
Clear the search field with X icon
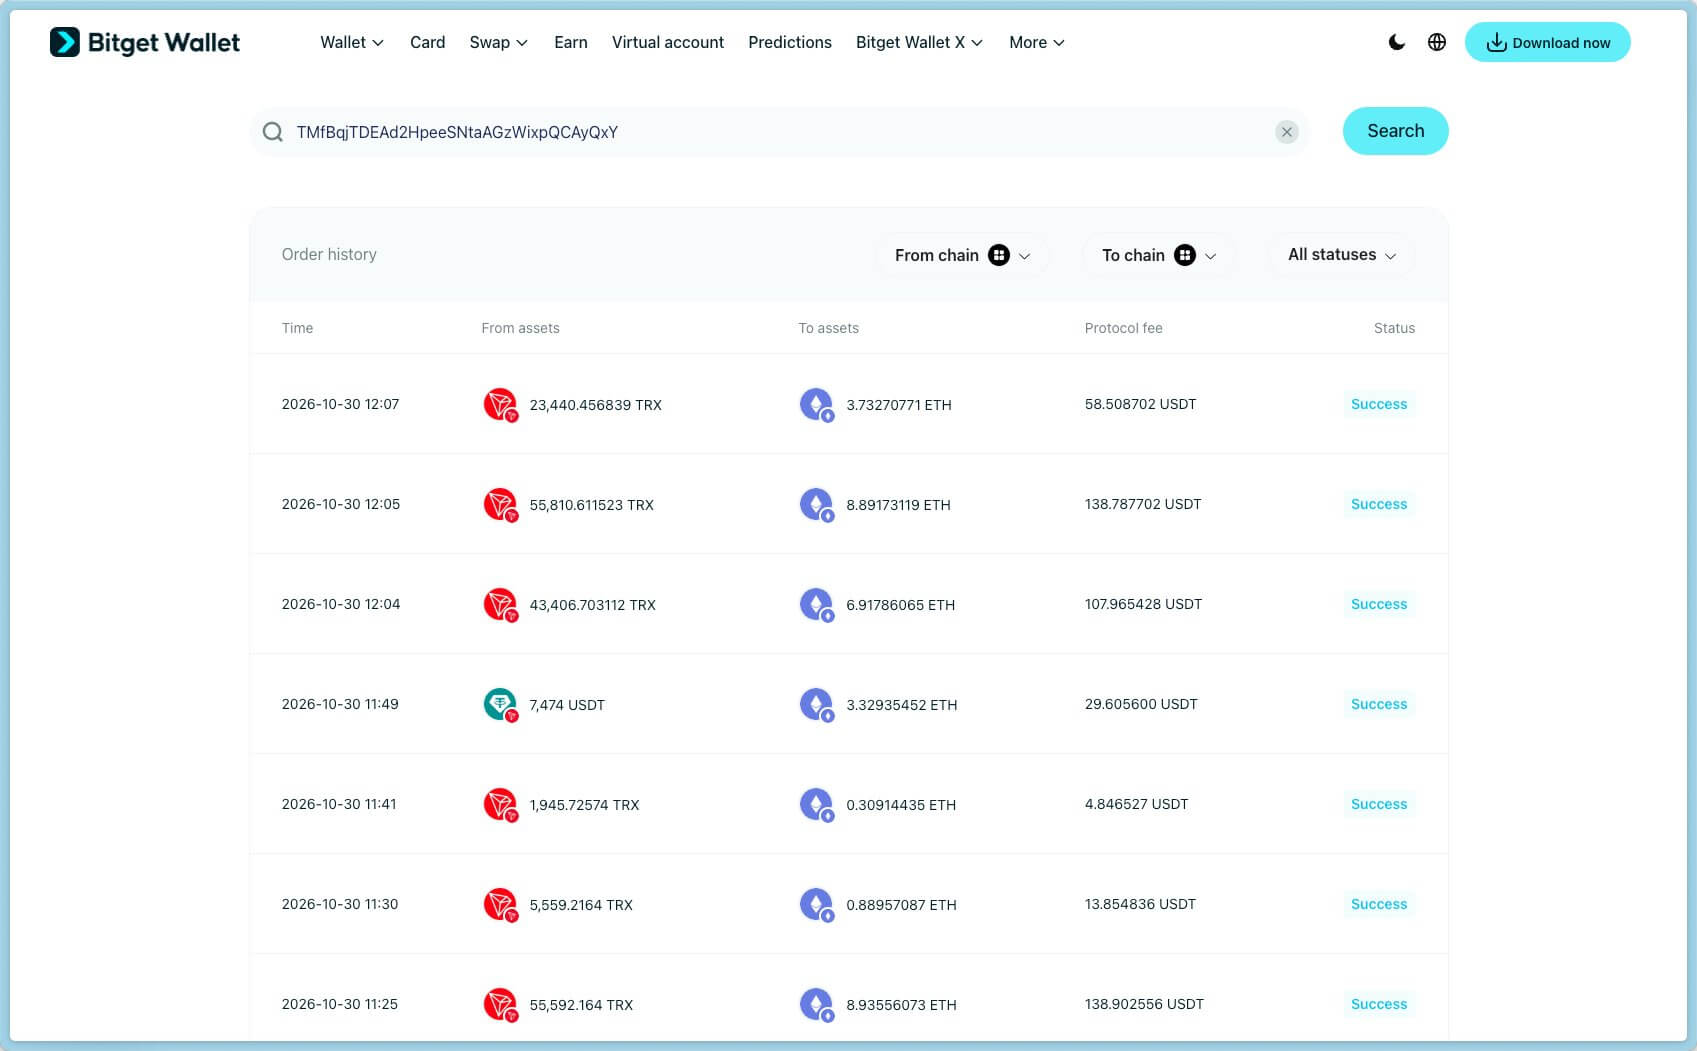pos(1287,132)
